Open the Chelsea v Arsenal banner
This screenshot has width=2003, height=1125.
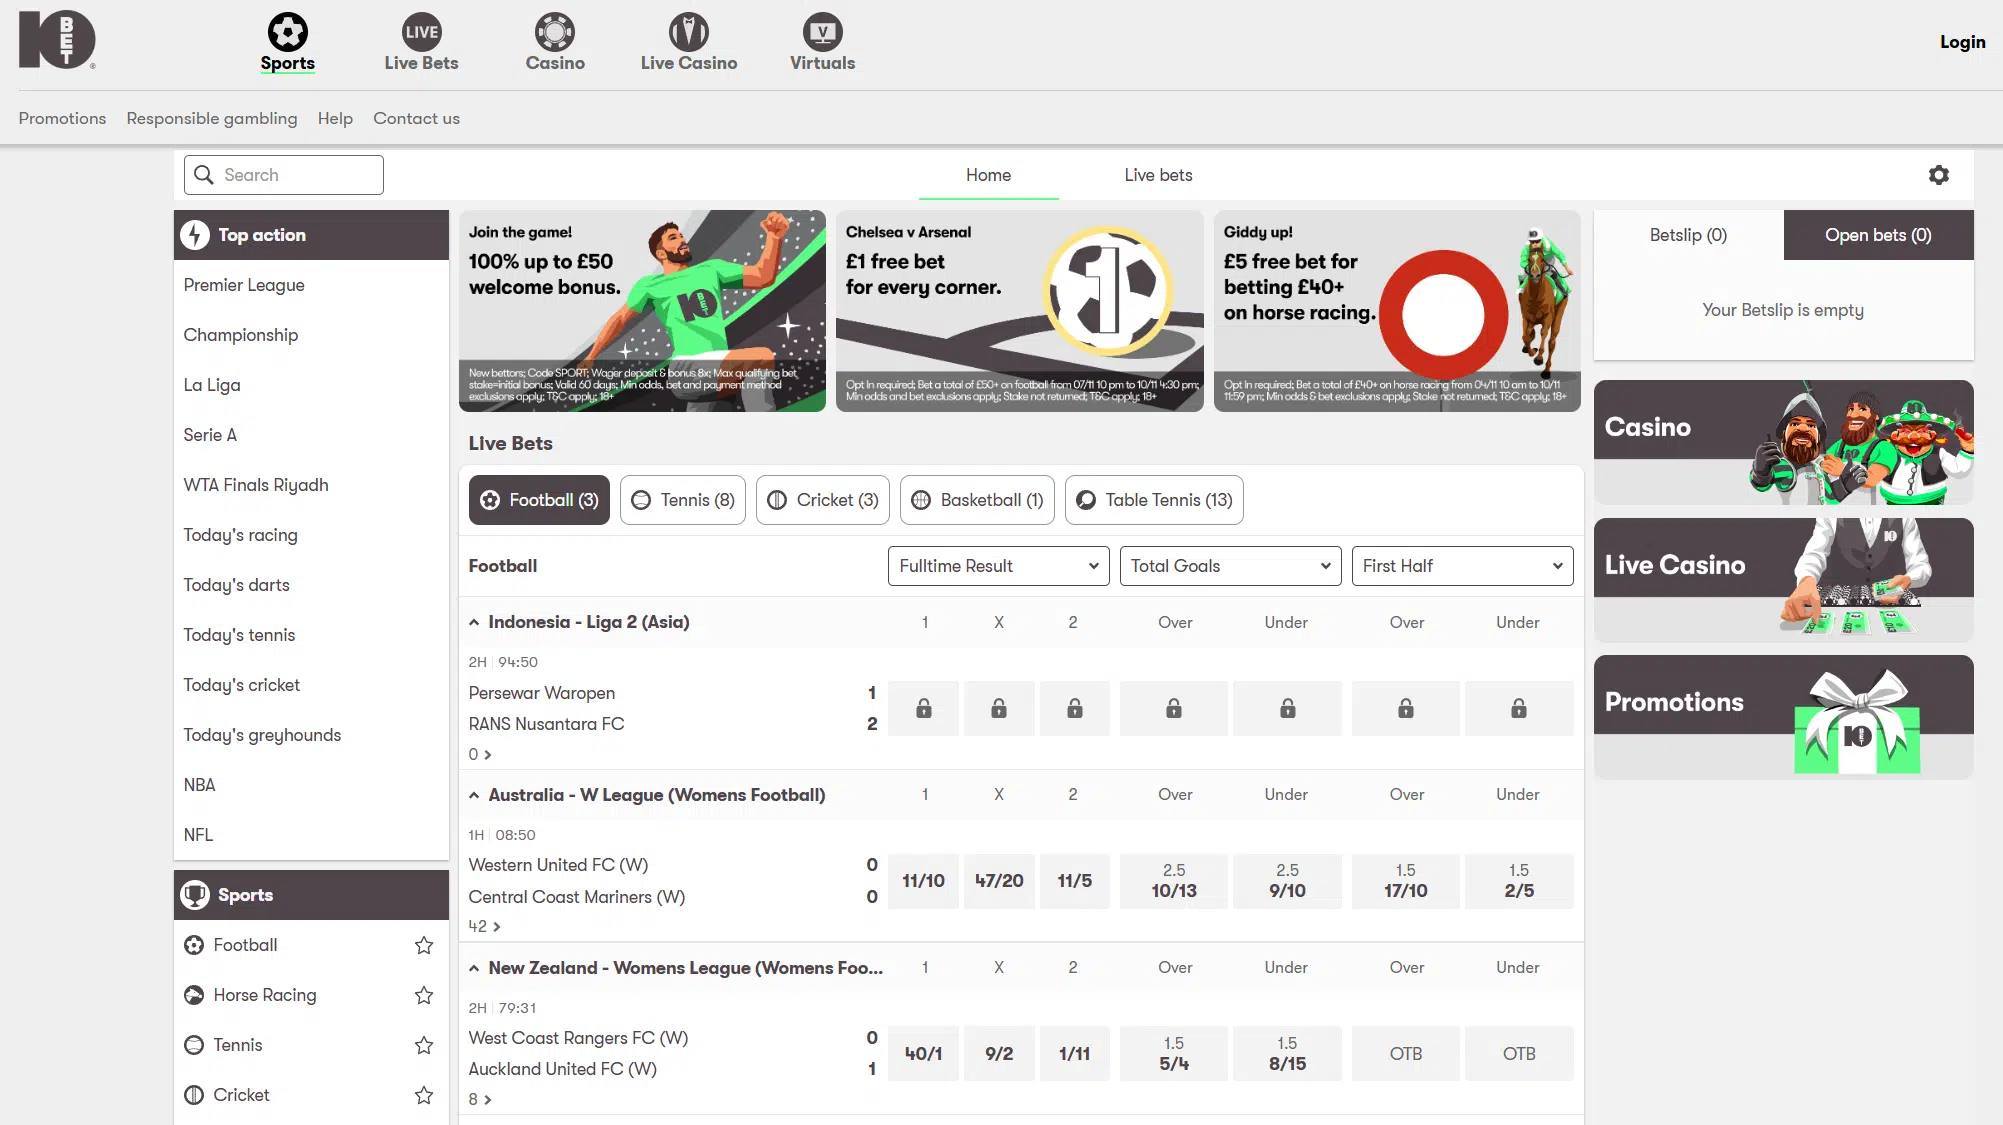coord(1019,311)
